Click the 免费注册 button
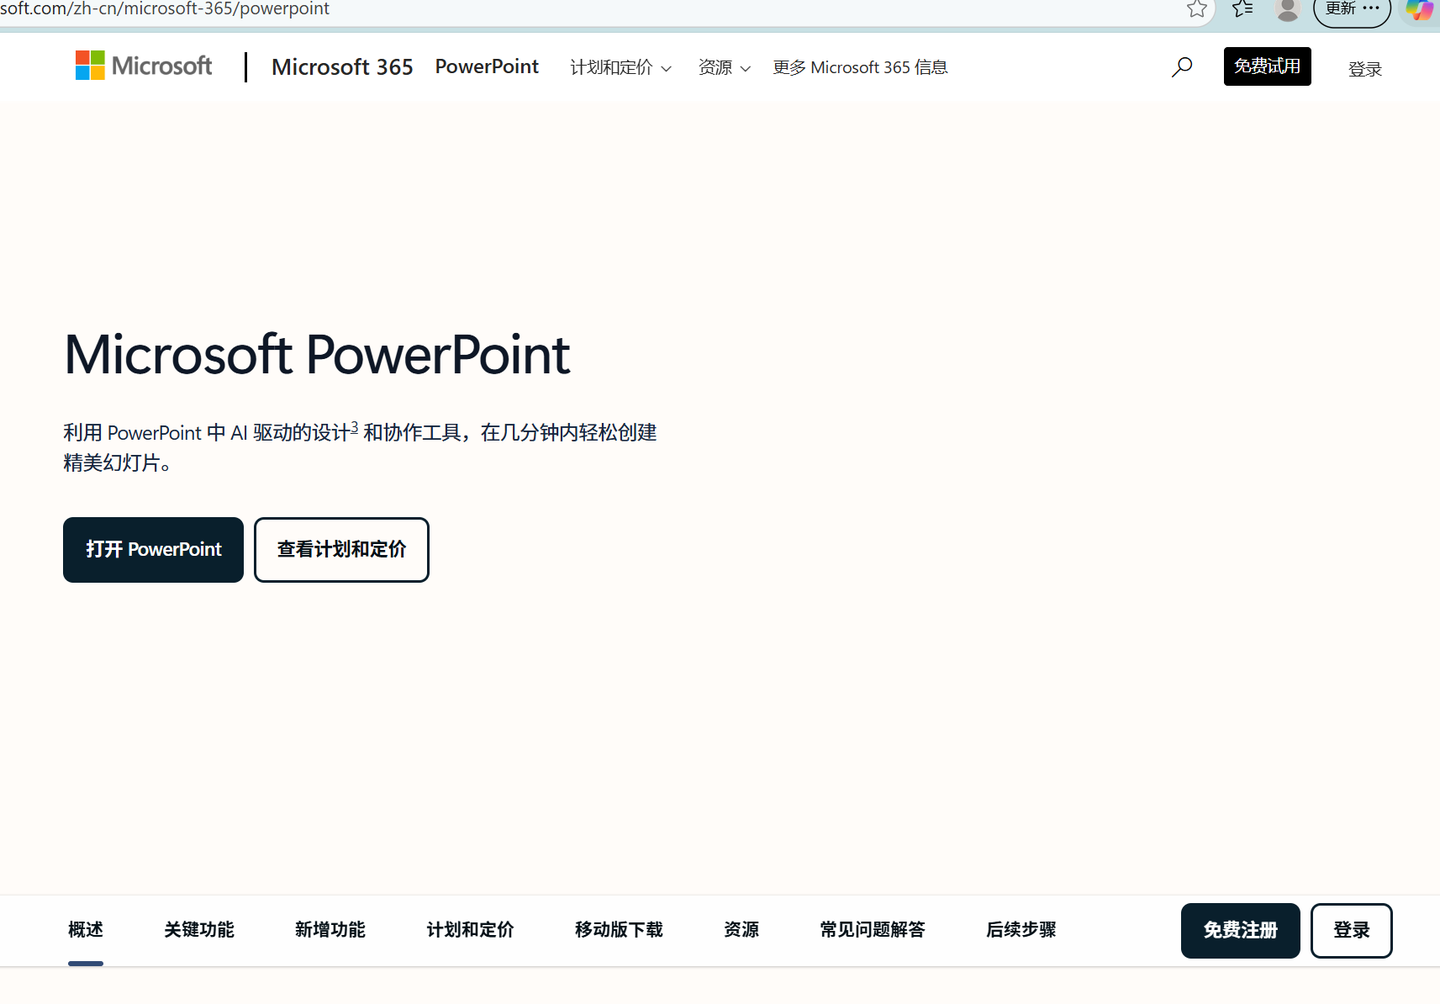 [x=1240, y=931]
